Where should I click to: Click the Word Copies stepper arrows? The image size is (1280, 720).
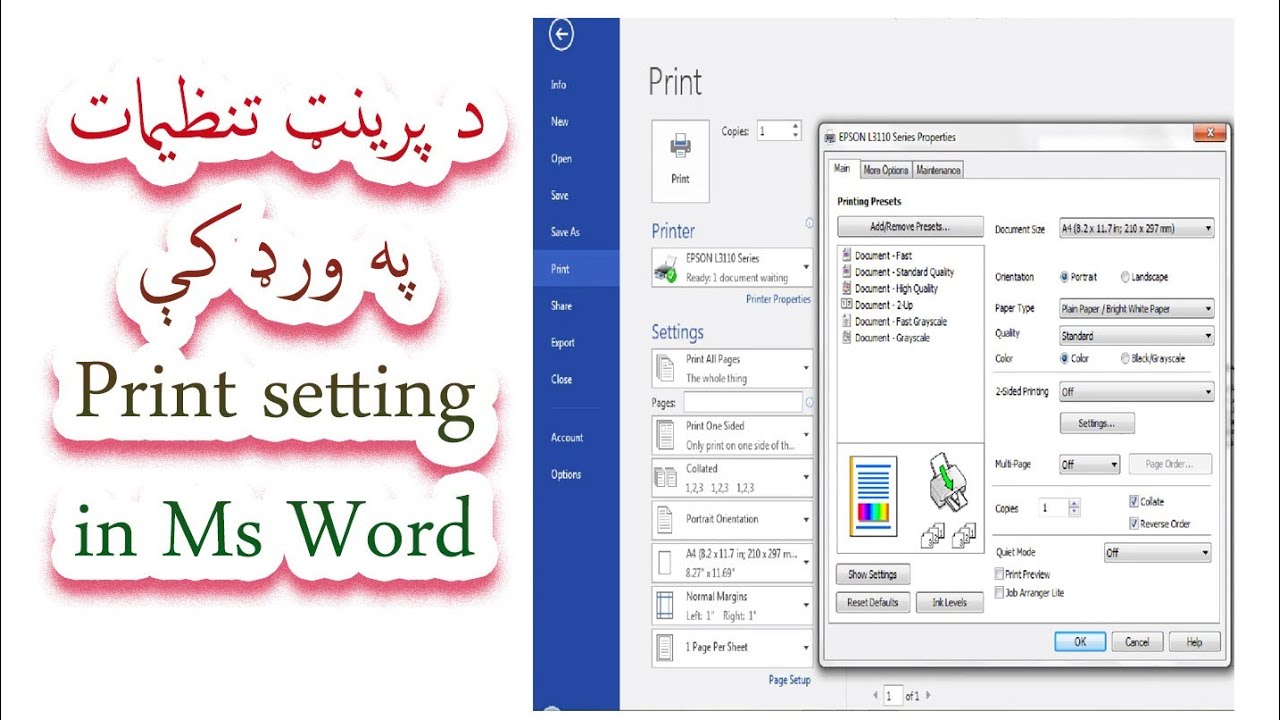[796, 131]
